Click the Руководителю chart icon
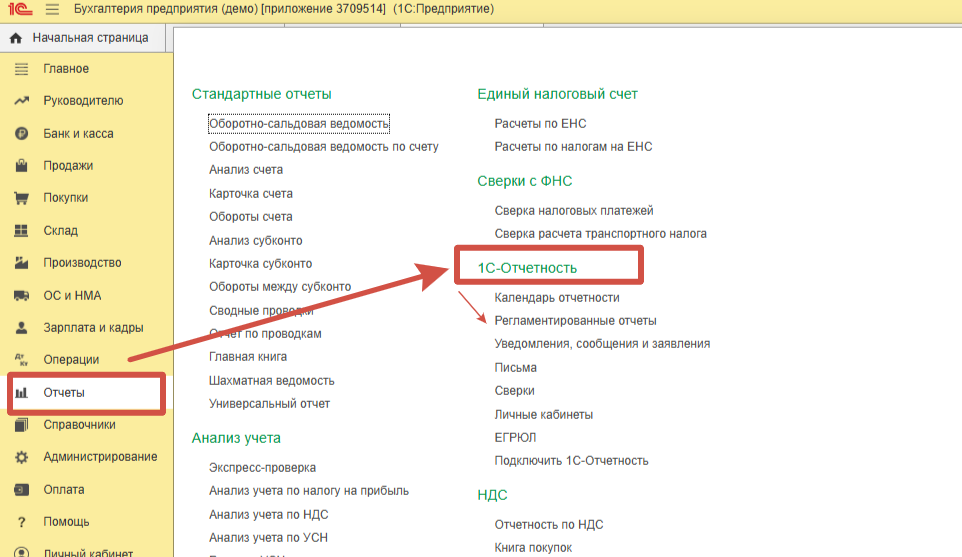The width and height of the screenshot is (962, 557). 21,101
